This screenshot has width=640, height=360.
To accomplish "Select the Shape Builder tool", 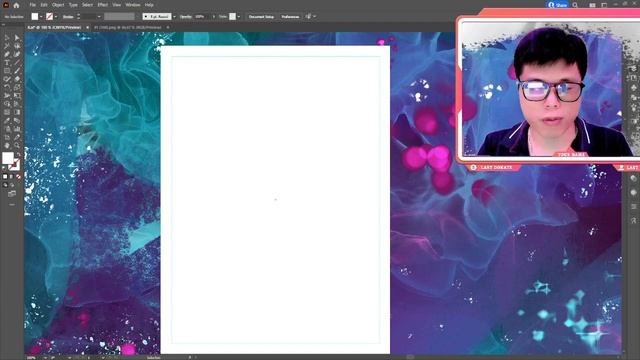I will pos(7,104).
